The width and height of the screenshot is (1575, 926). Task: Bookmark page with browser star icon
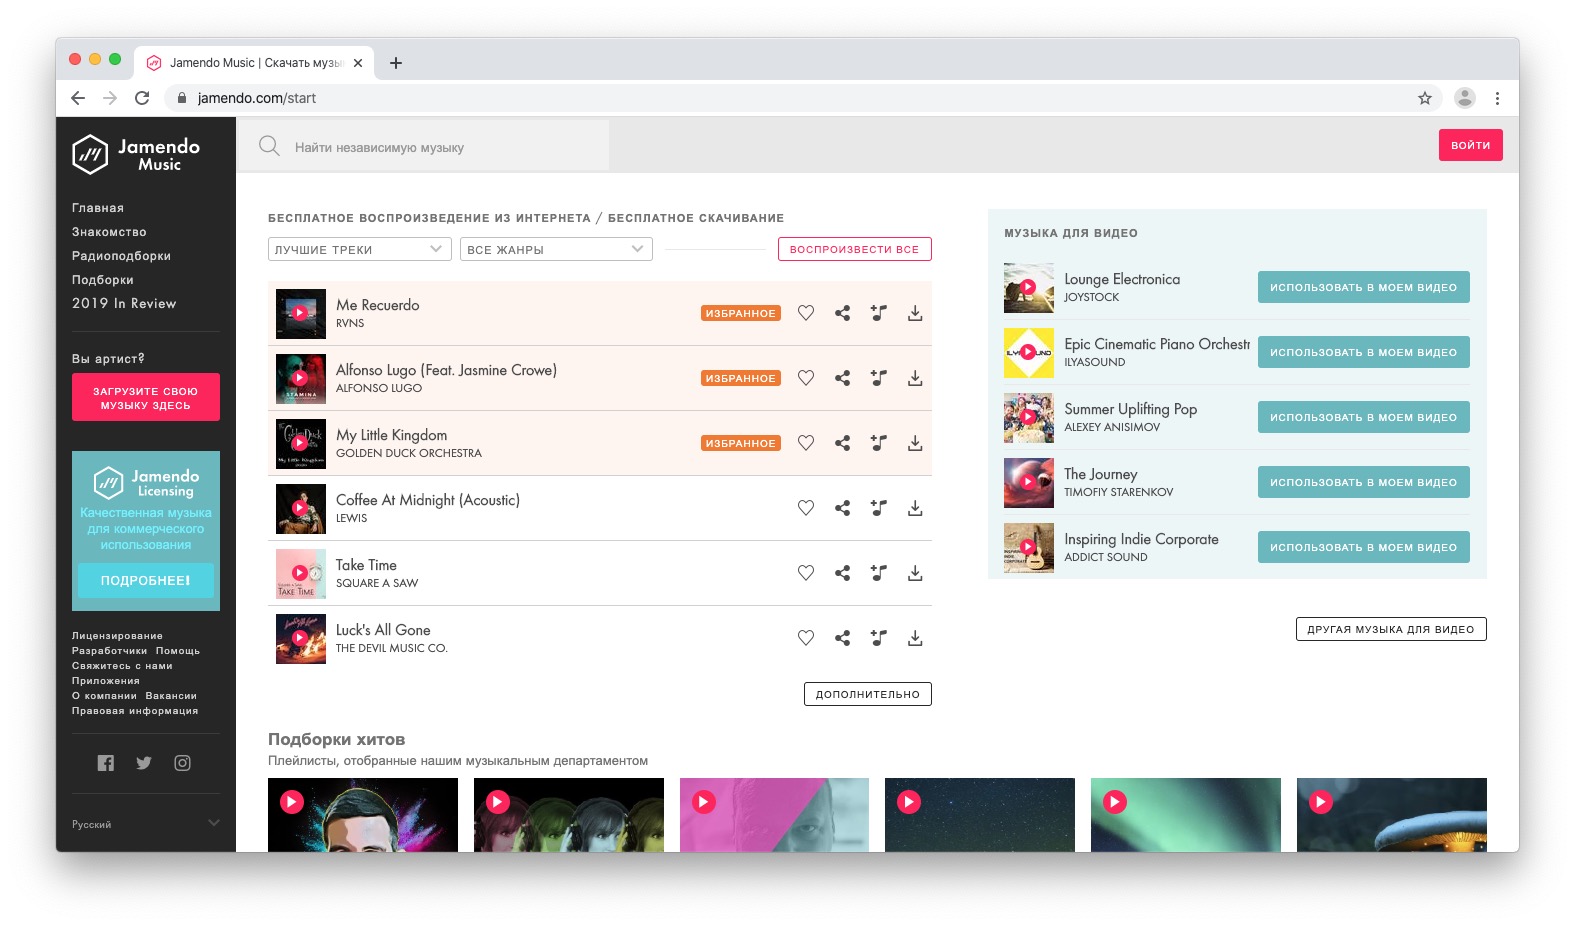click(1425, 98)
